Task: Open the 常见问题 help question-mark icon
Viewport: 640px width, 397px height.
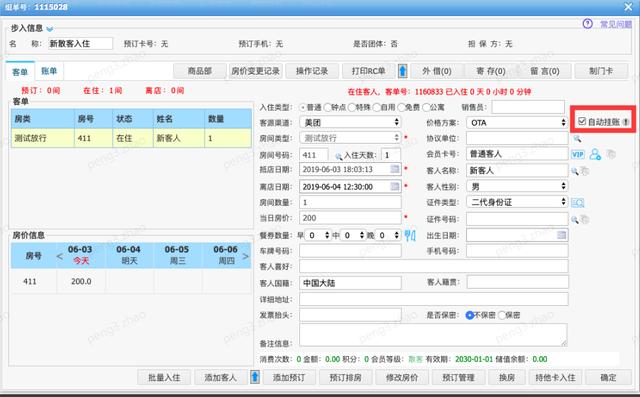Action: click(587, 24)
